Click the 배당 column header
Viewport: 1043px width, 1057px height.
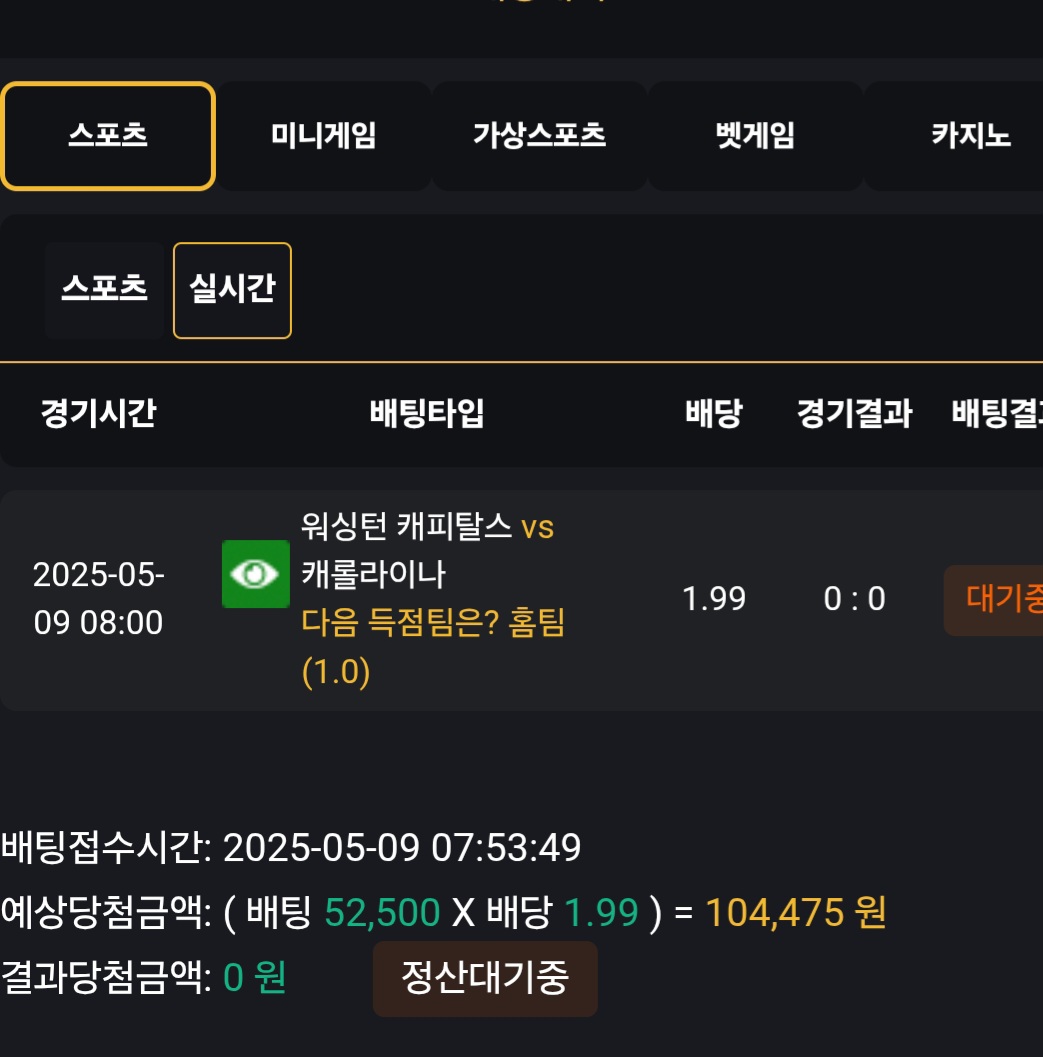[714, 413]
